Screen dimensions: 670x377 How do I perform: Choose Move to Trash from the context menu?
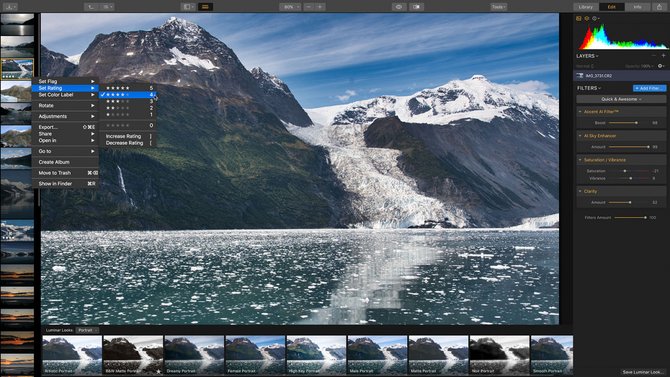point(65,173)
